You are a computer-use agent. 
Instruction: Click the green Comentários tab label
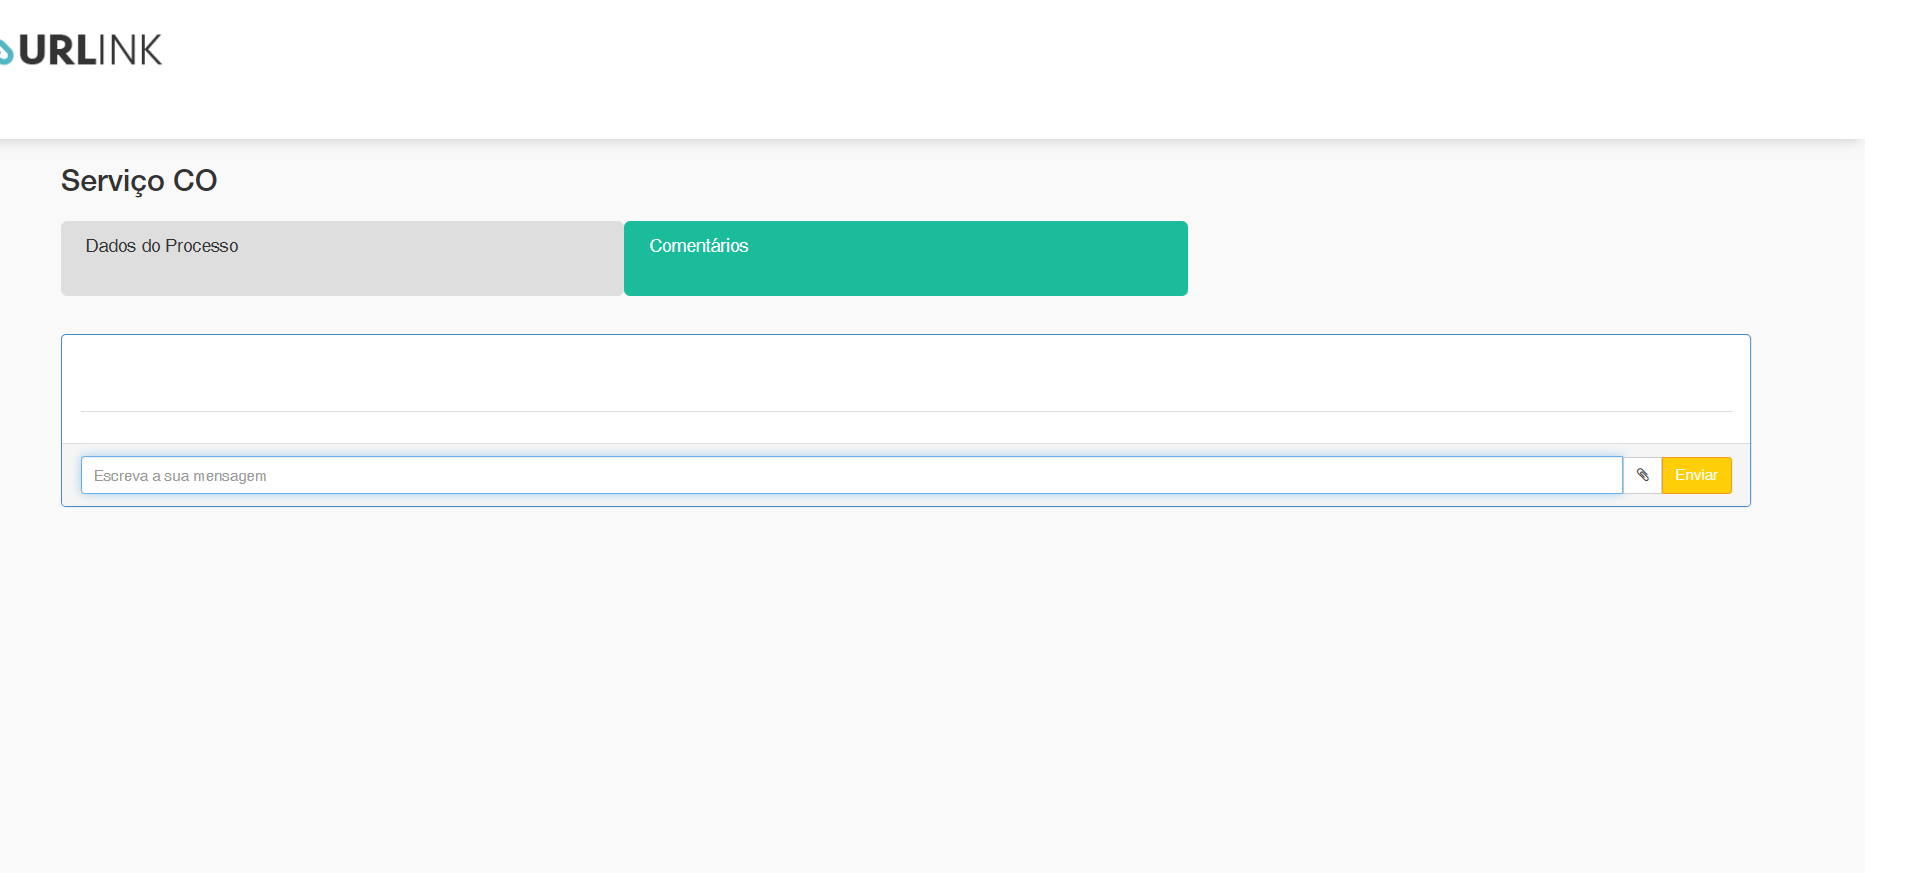pos(699,246)
